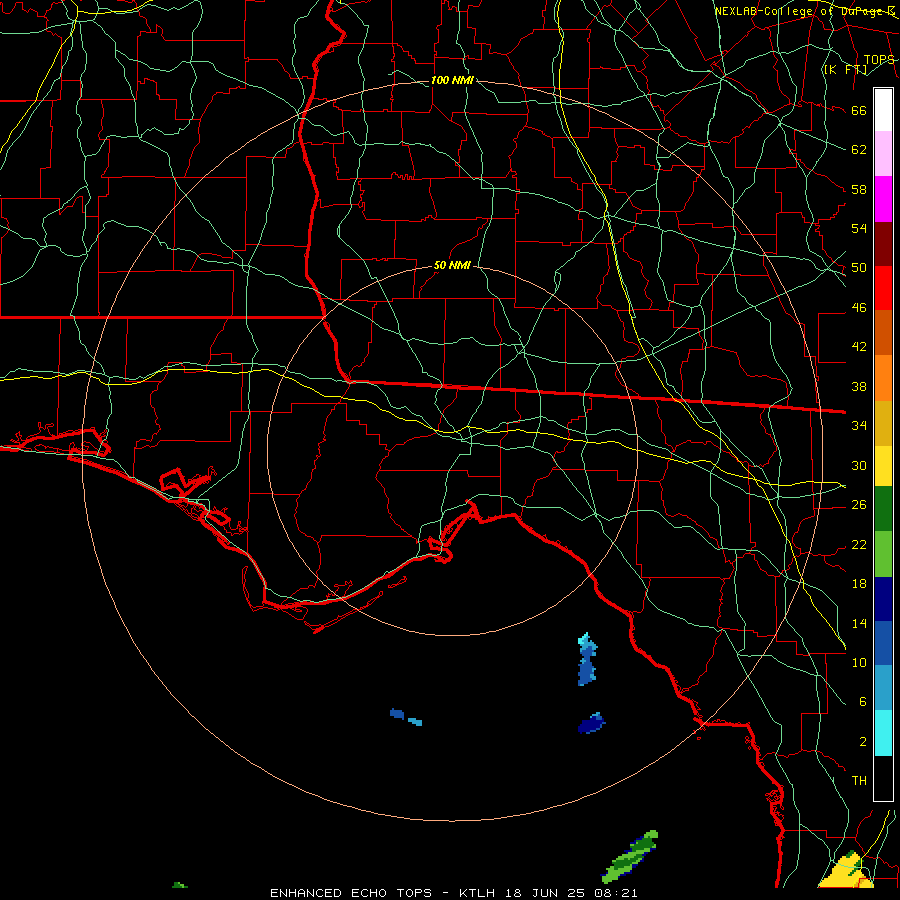Click the tall cyan-and-blue radar echo offshore
This screenshot has width=900, height=900.
pos(587,659)
